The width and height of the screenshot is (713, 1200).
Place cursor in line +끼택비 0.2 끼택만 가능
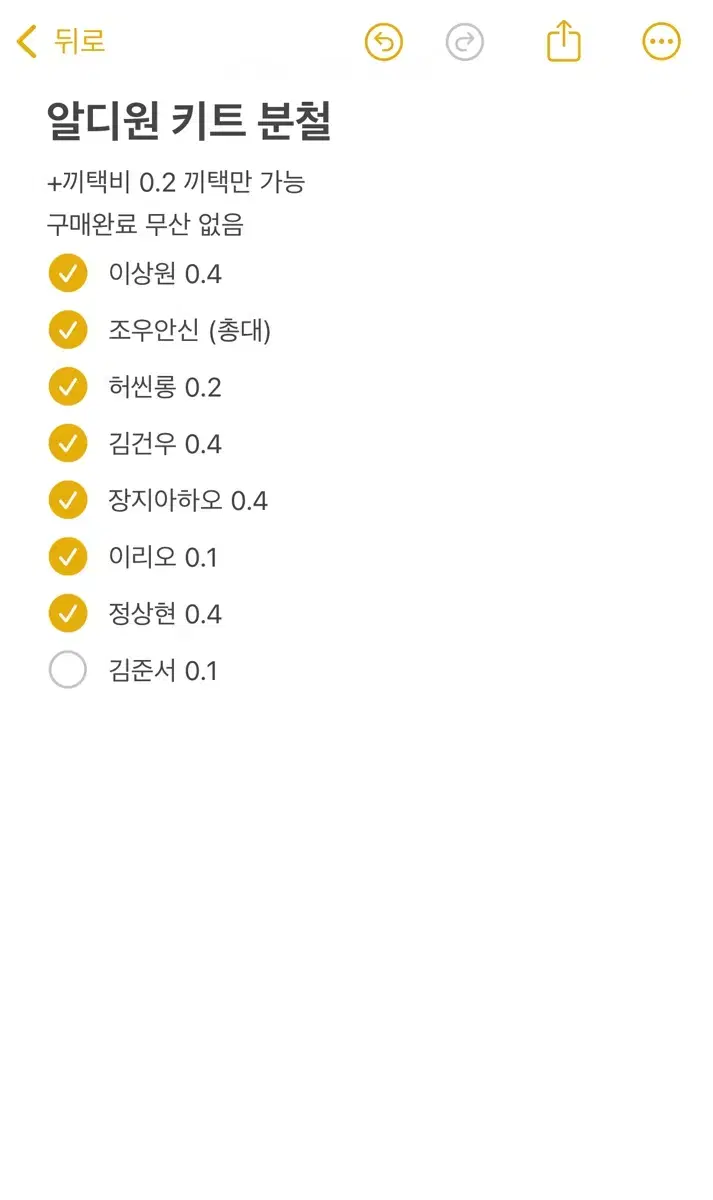(x=177, y=182)
